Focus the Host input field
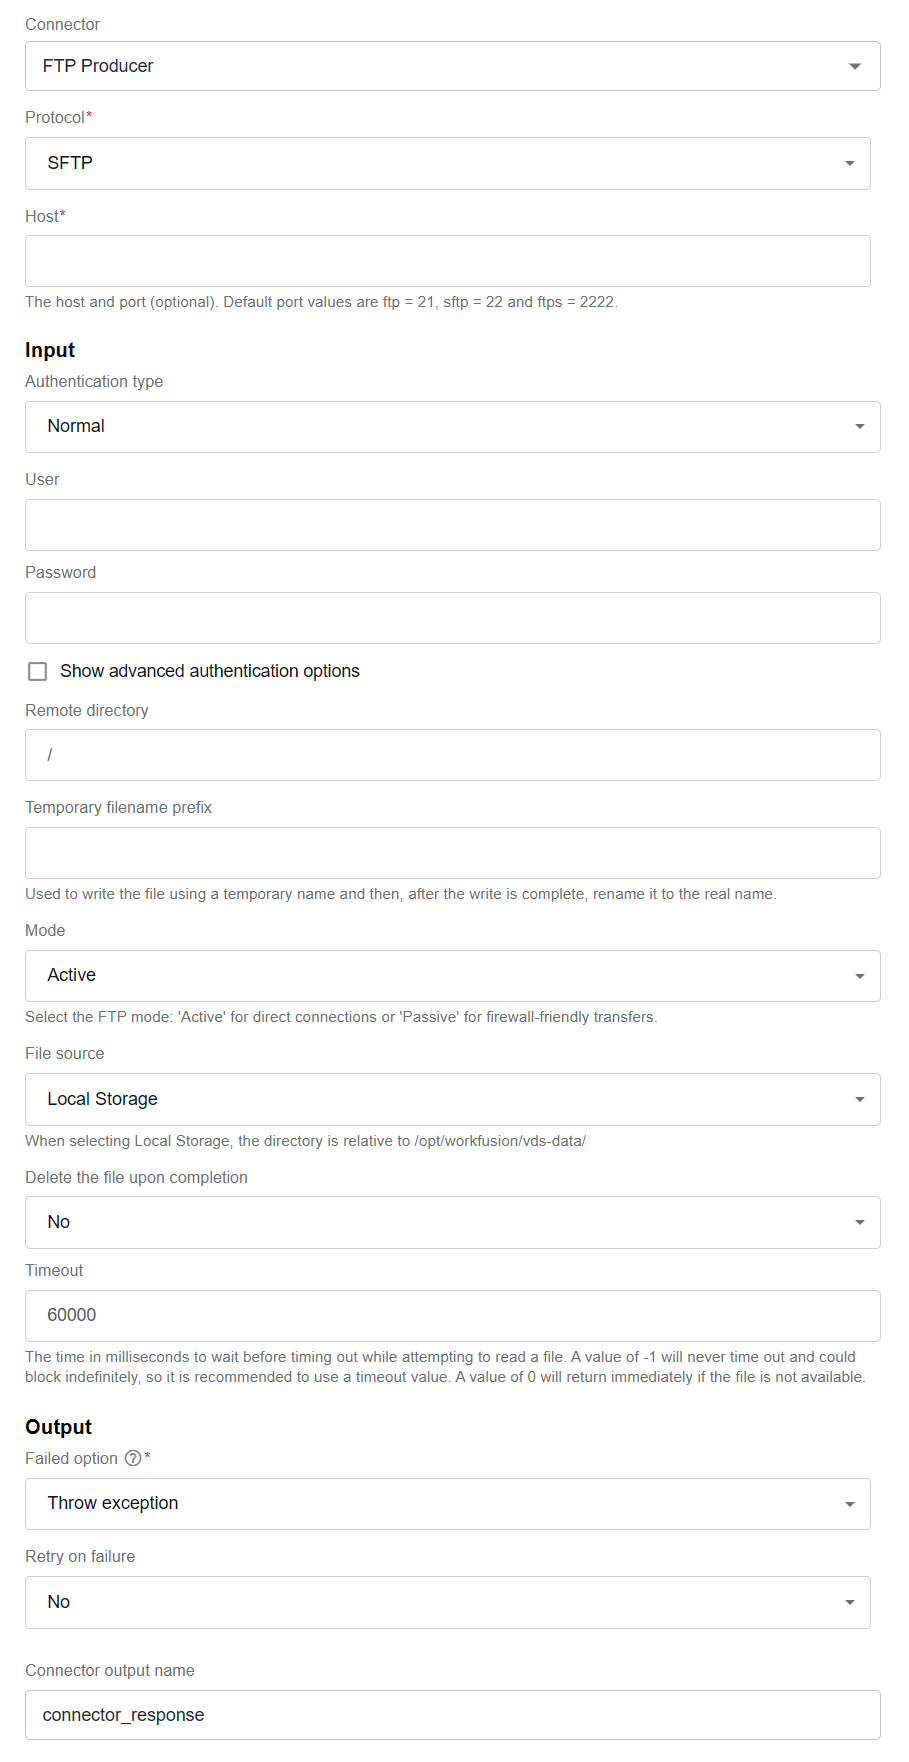Image resolution: width=909 pixels, height=1762 pixels. pos(448,261)
